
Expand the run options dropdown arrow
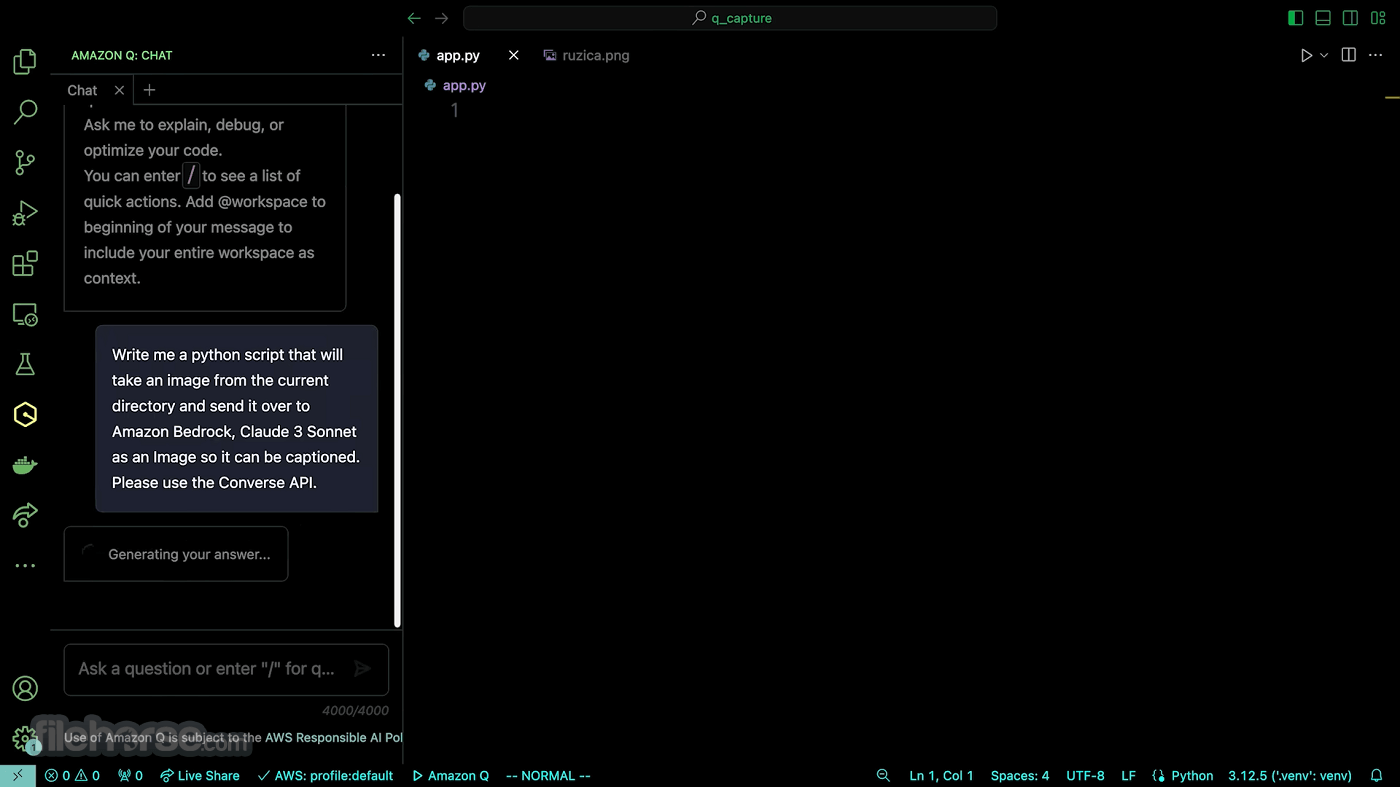click(1324, 56)
